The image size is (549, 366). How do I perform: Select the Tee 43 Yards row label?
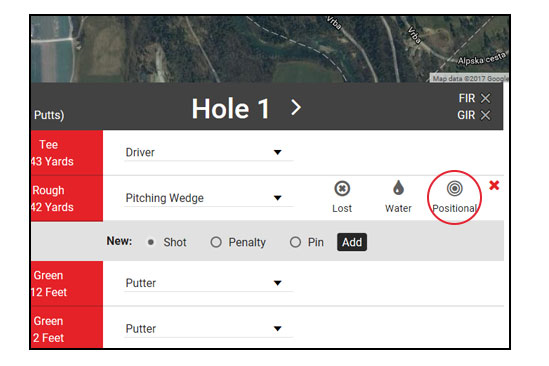coord(67,153)
